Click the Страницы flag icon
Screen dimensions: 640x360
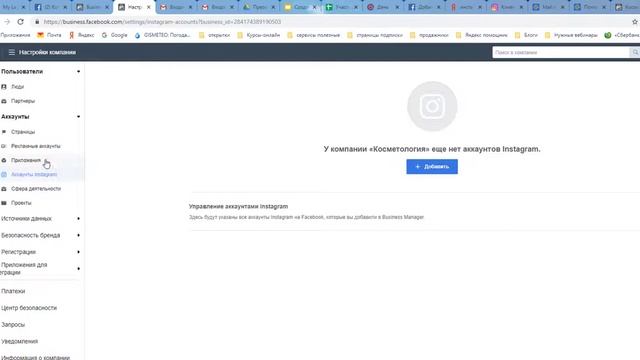point(4,132)
